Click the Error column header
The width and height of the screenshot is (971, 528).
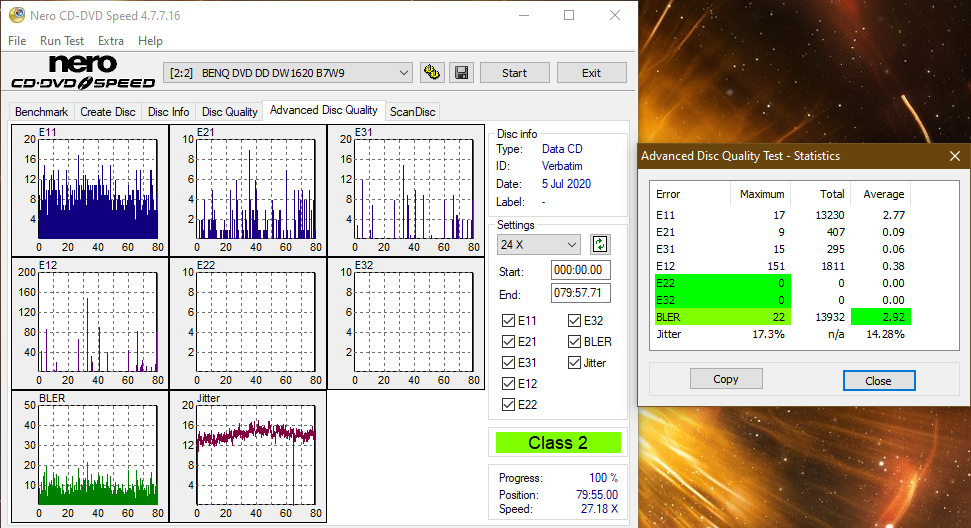click(x=668, y=194)
